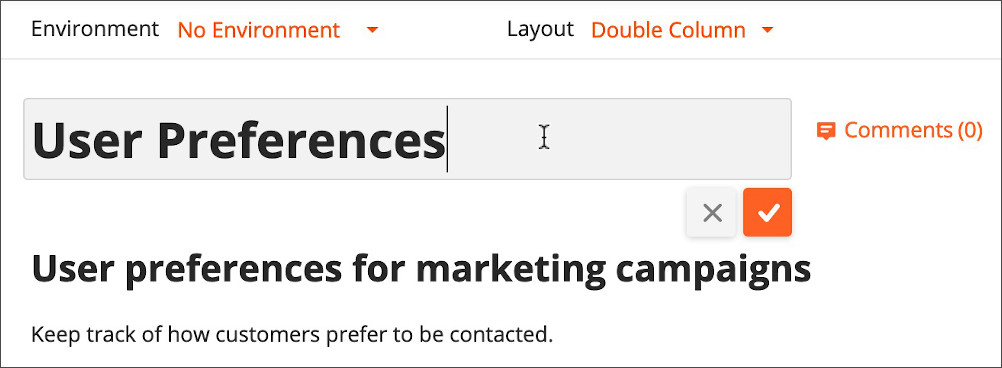Open the No Environment dropdown
The width and height of the screenshot is (1002, 368).
pos(278,30)
